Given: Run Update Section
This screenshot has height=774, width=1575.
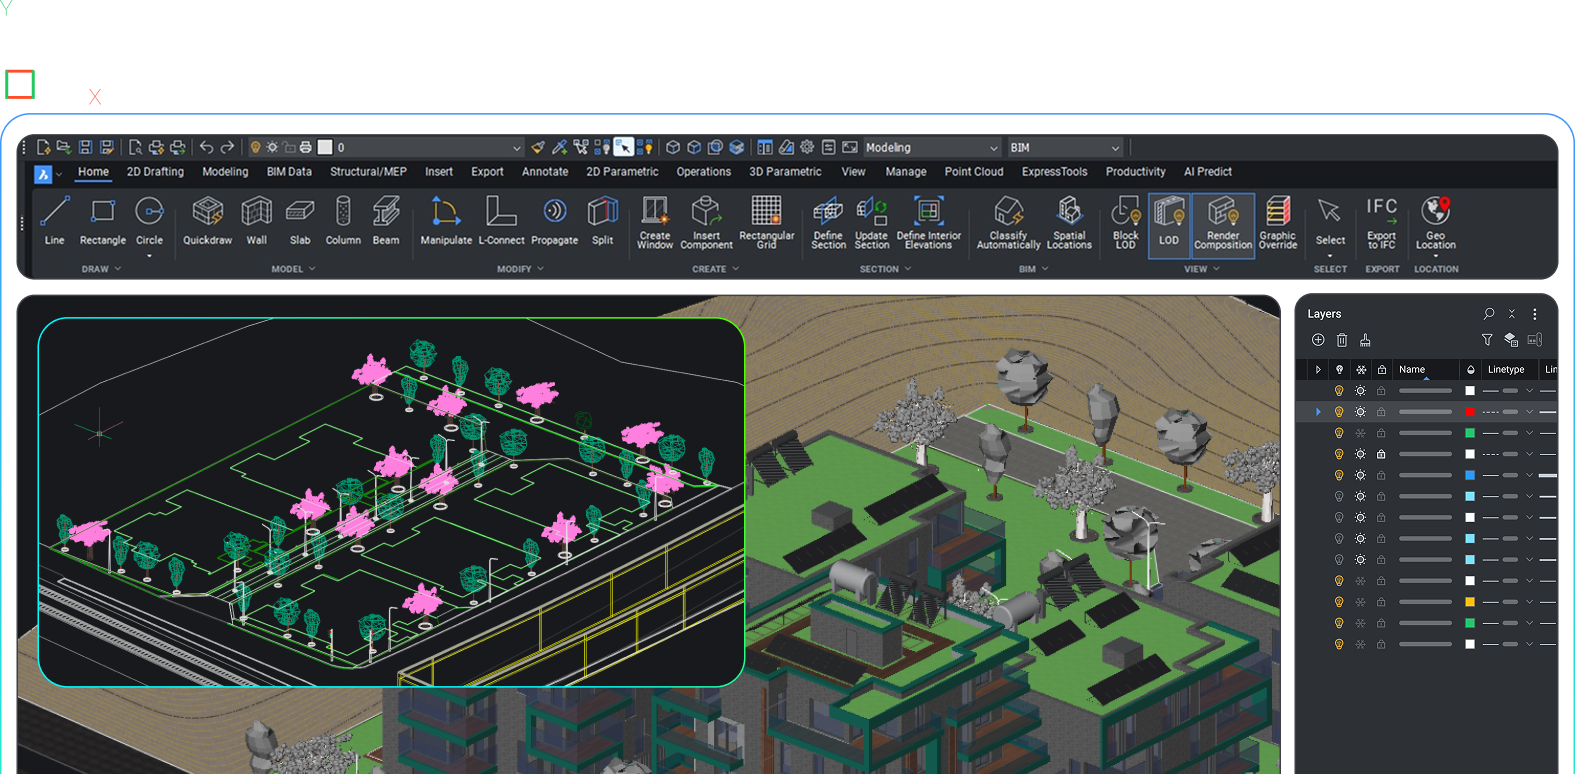Looking at the screenshot, I should (x=872, y=222).
